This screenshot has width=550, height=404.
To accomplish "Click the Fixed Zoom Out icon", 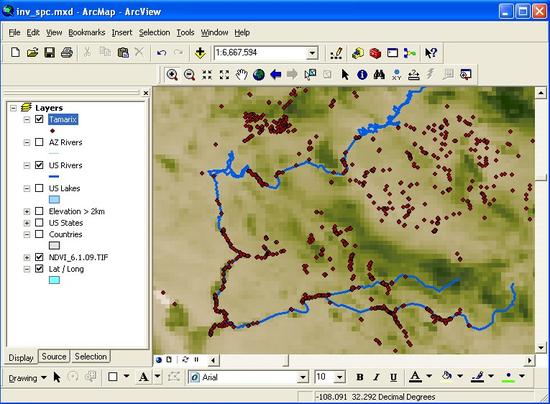I will pos(224,75).
